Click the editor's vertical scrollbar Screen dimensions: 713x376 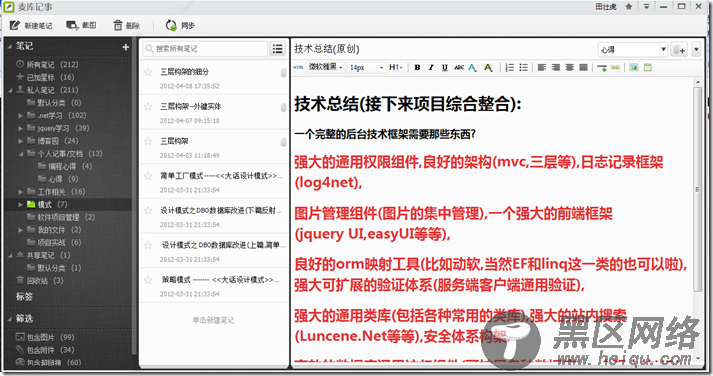click(x=698, y=189)
